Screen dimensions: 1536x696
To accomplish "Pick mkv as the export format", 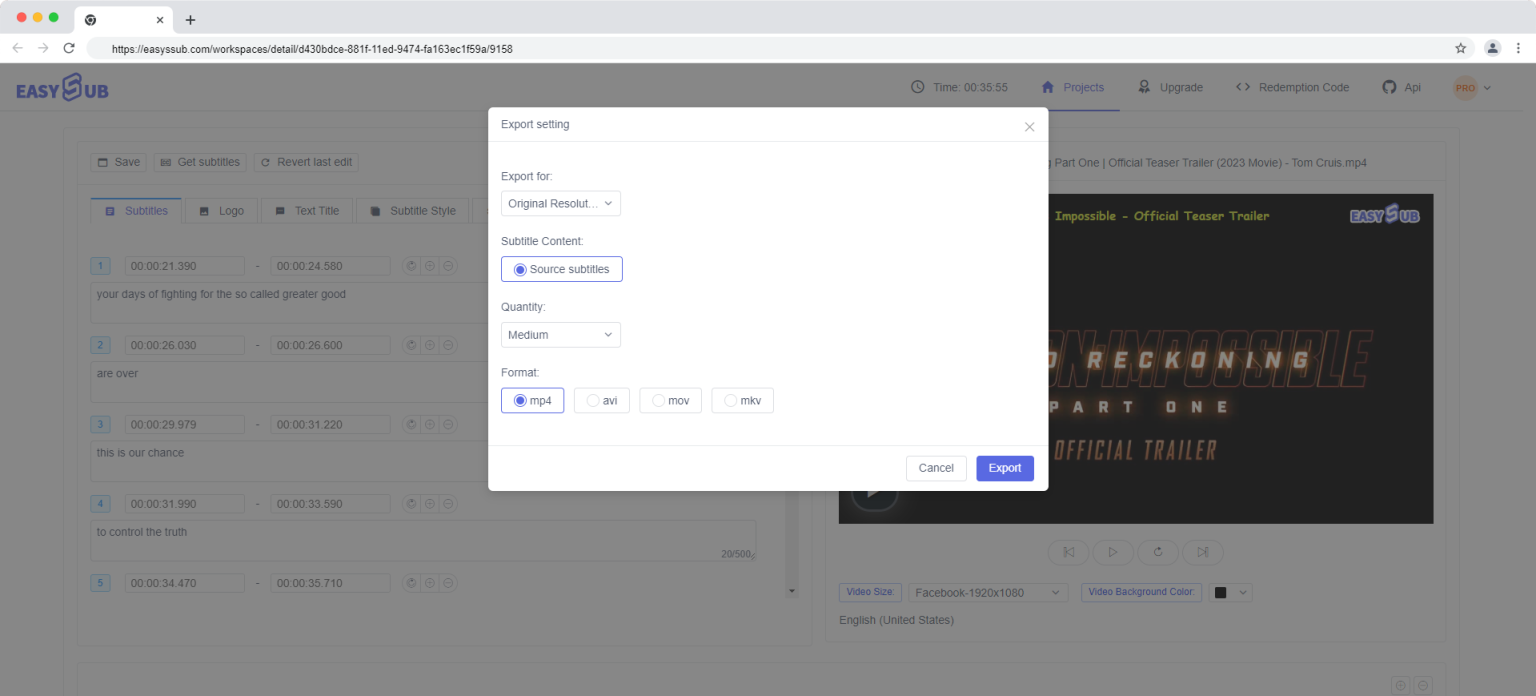I will pos(742,401).
